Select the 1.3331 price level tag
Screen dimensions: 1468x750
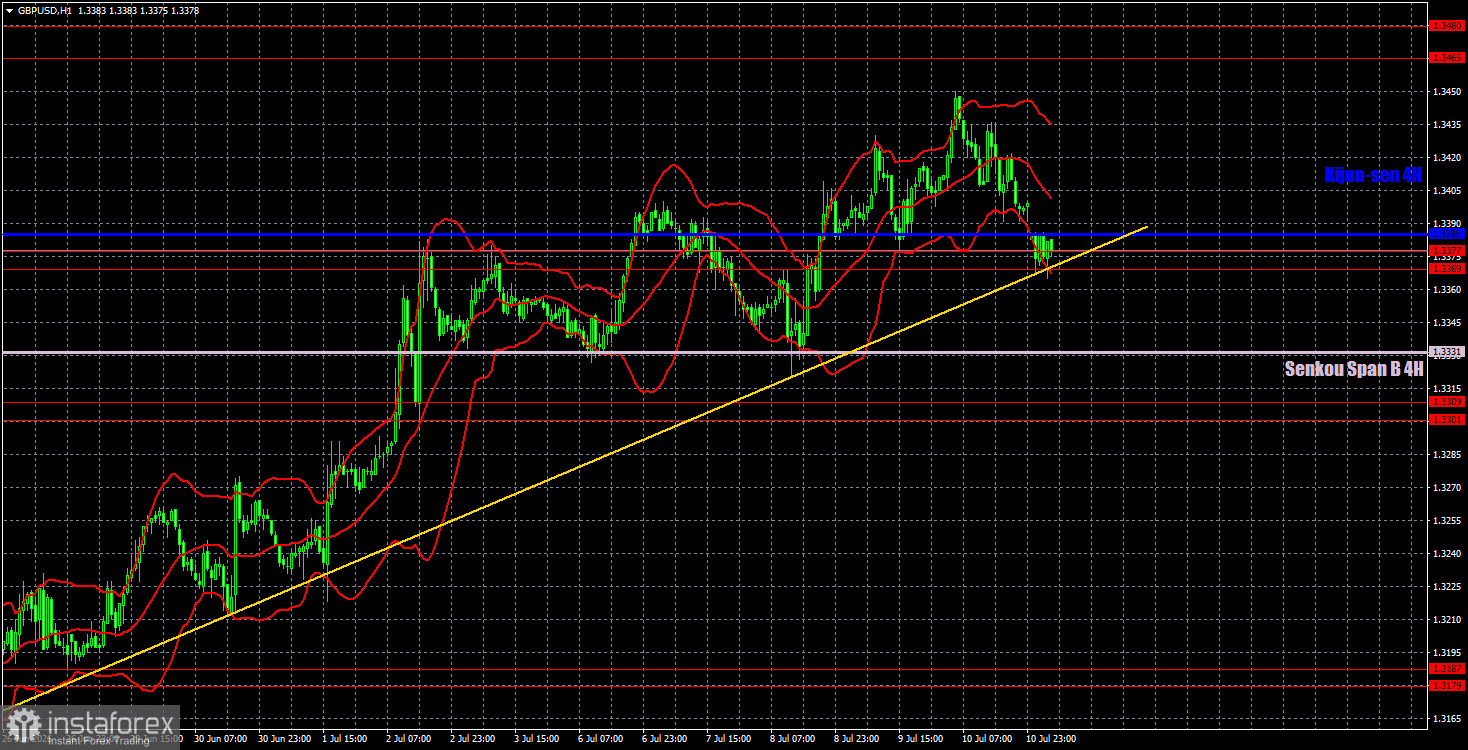pyautogui.click(x=1447, y=352)
